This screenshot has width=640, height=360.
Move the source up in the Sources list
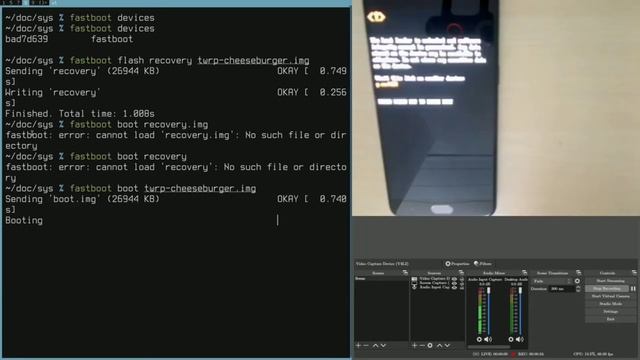439,346
